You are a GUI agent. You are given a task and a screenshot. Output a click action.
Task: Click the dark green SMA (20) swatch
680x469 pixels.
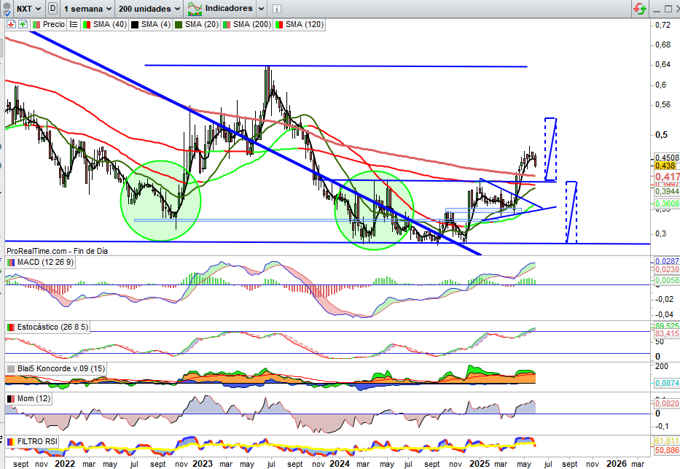[178, 25]
